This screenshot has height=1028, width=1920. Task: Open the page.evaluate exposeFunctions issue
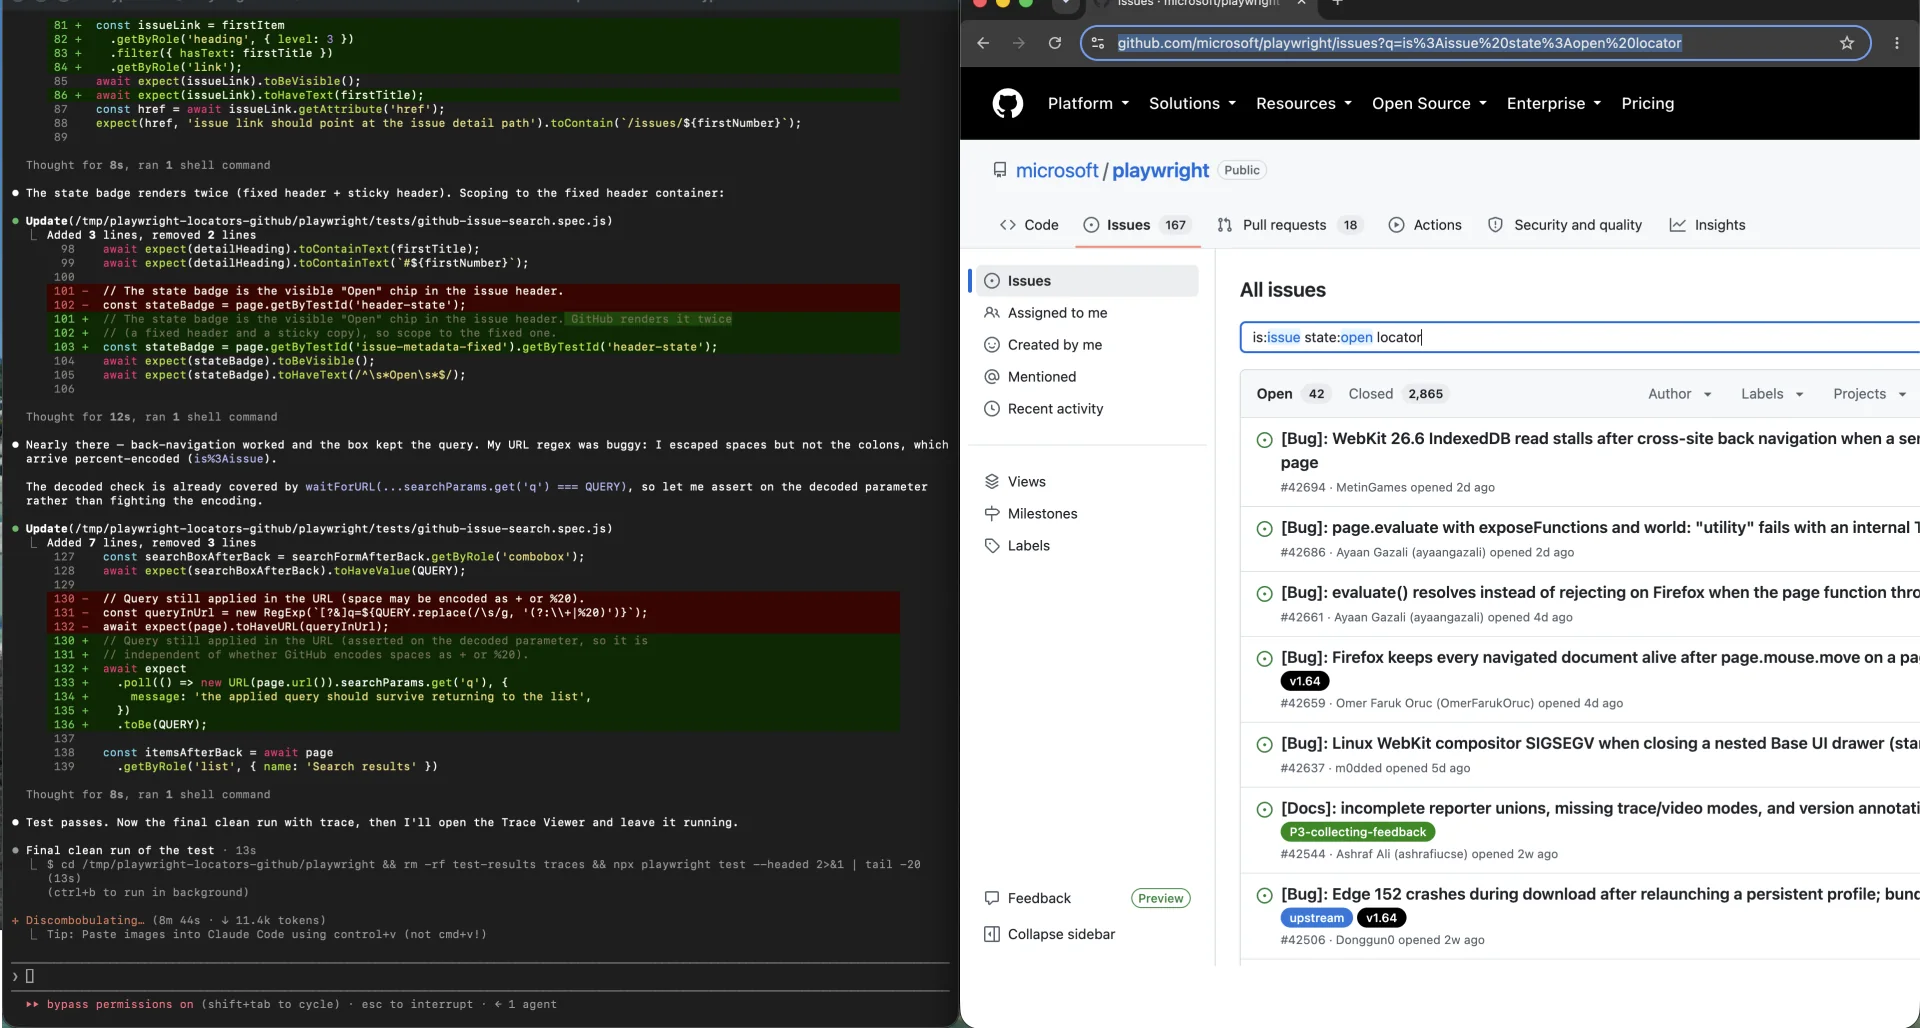(x=1599, y=528)
